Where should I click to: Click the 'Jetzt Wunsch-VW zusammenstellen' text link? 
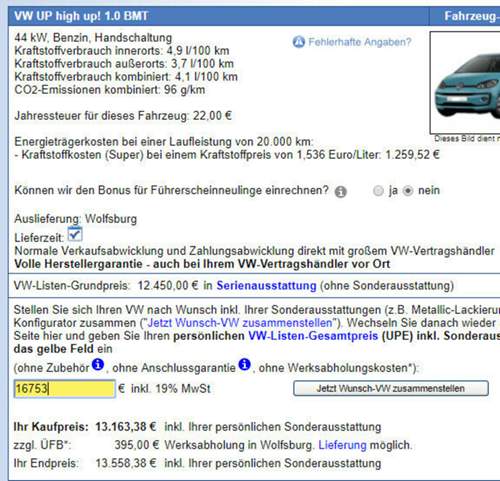240,323
